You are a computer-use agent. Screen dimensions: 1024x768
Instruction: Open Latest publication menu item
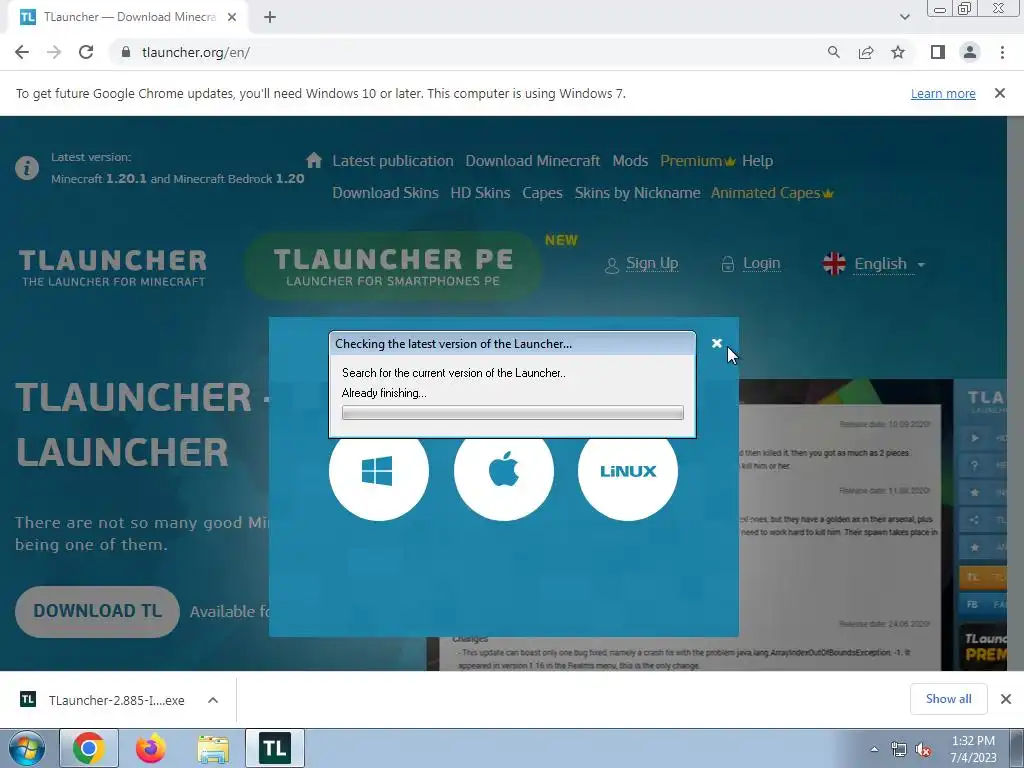pyautogui.click(x=392, y=161)
